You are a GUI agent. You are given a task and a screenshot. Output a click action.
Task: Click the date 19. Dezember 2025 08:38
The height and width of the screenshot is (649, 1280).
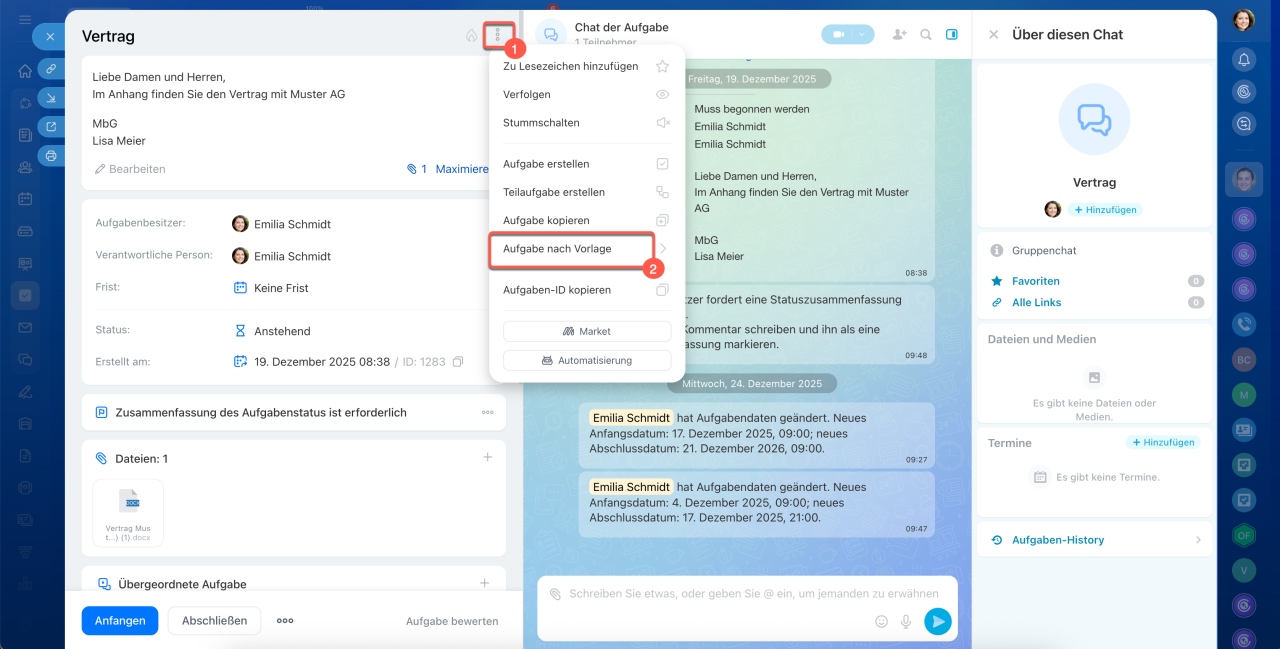point(322,362)
